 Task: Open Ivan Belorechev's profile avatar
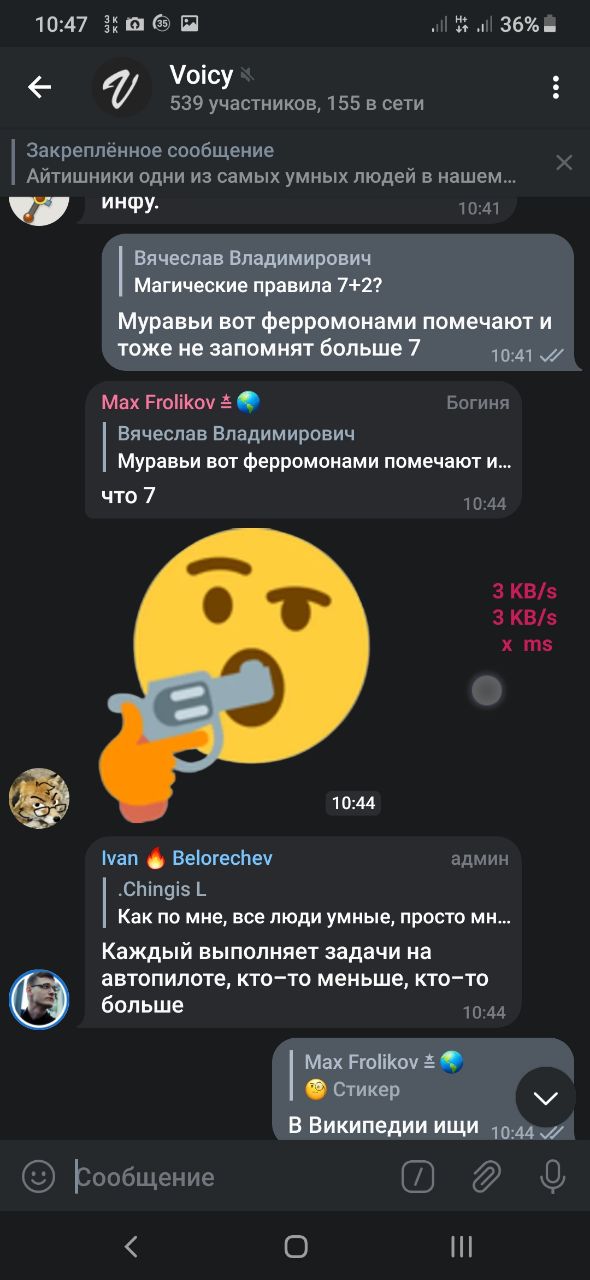coord(39,999)
